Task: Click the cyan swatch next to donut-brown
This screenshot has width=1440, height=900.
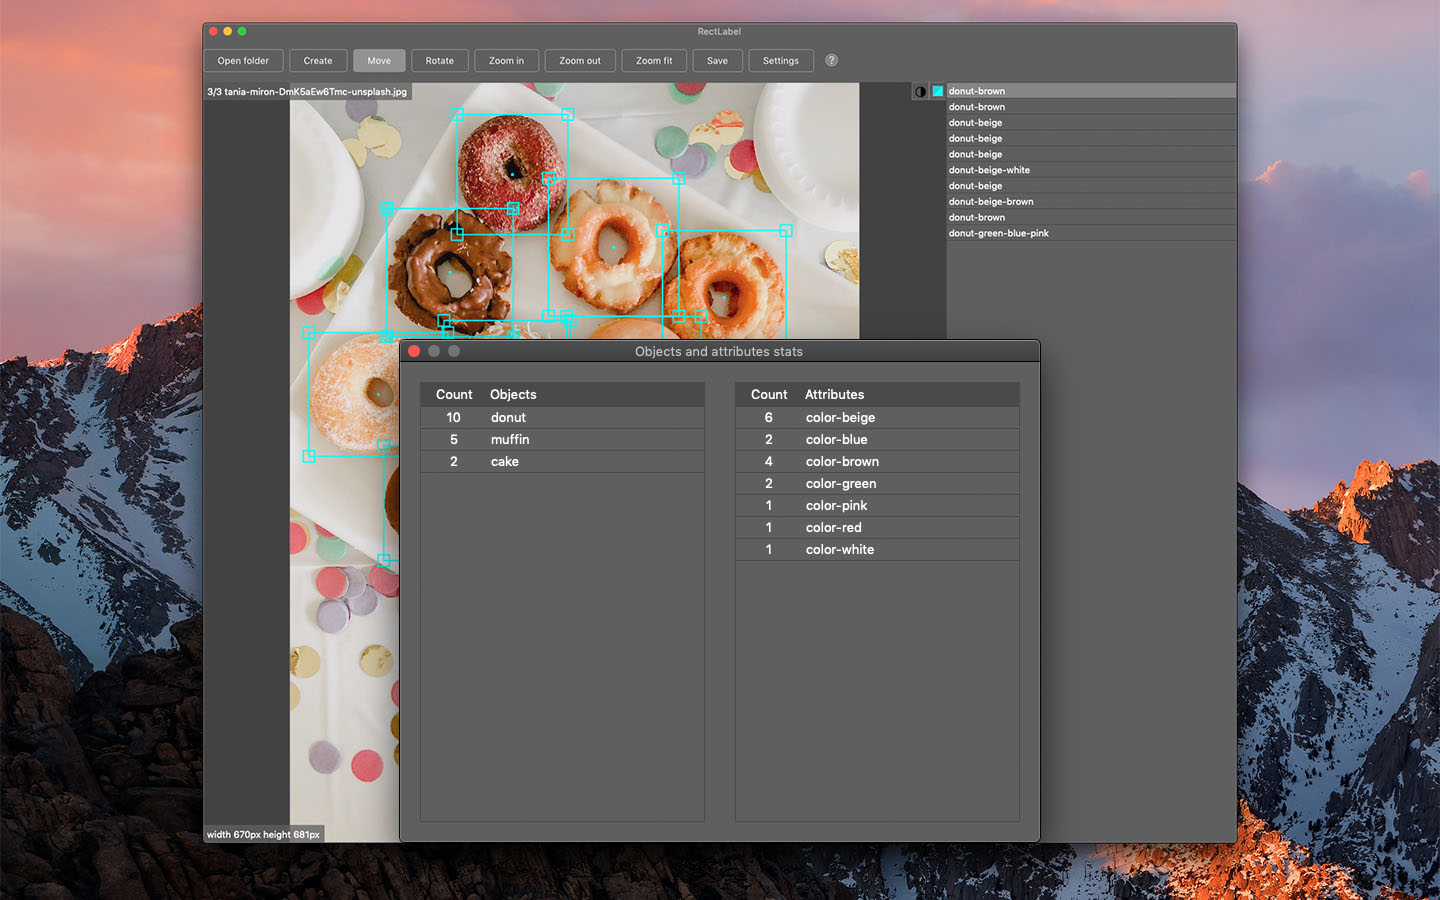Action: 937,91
